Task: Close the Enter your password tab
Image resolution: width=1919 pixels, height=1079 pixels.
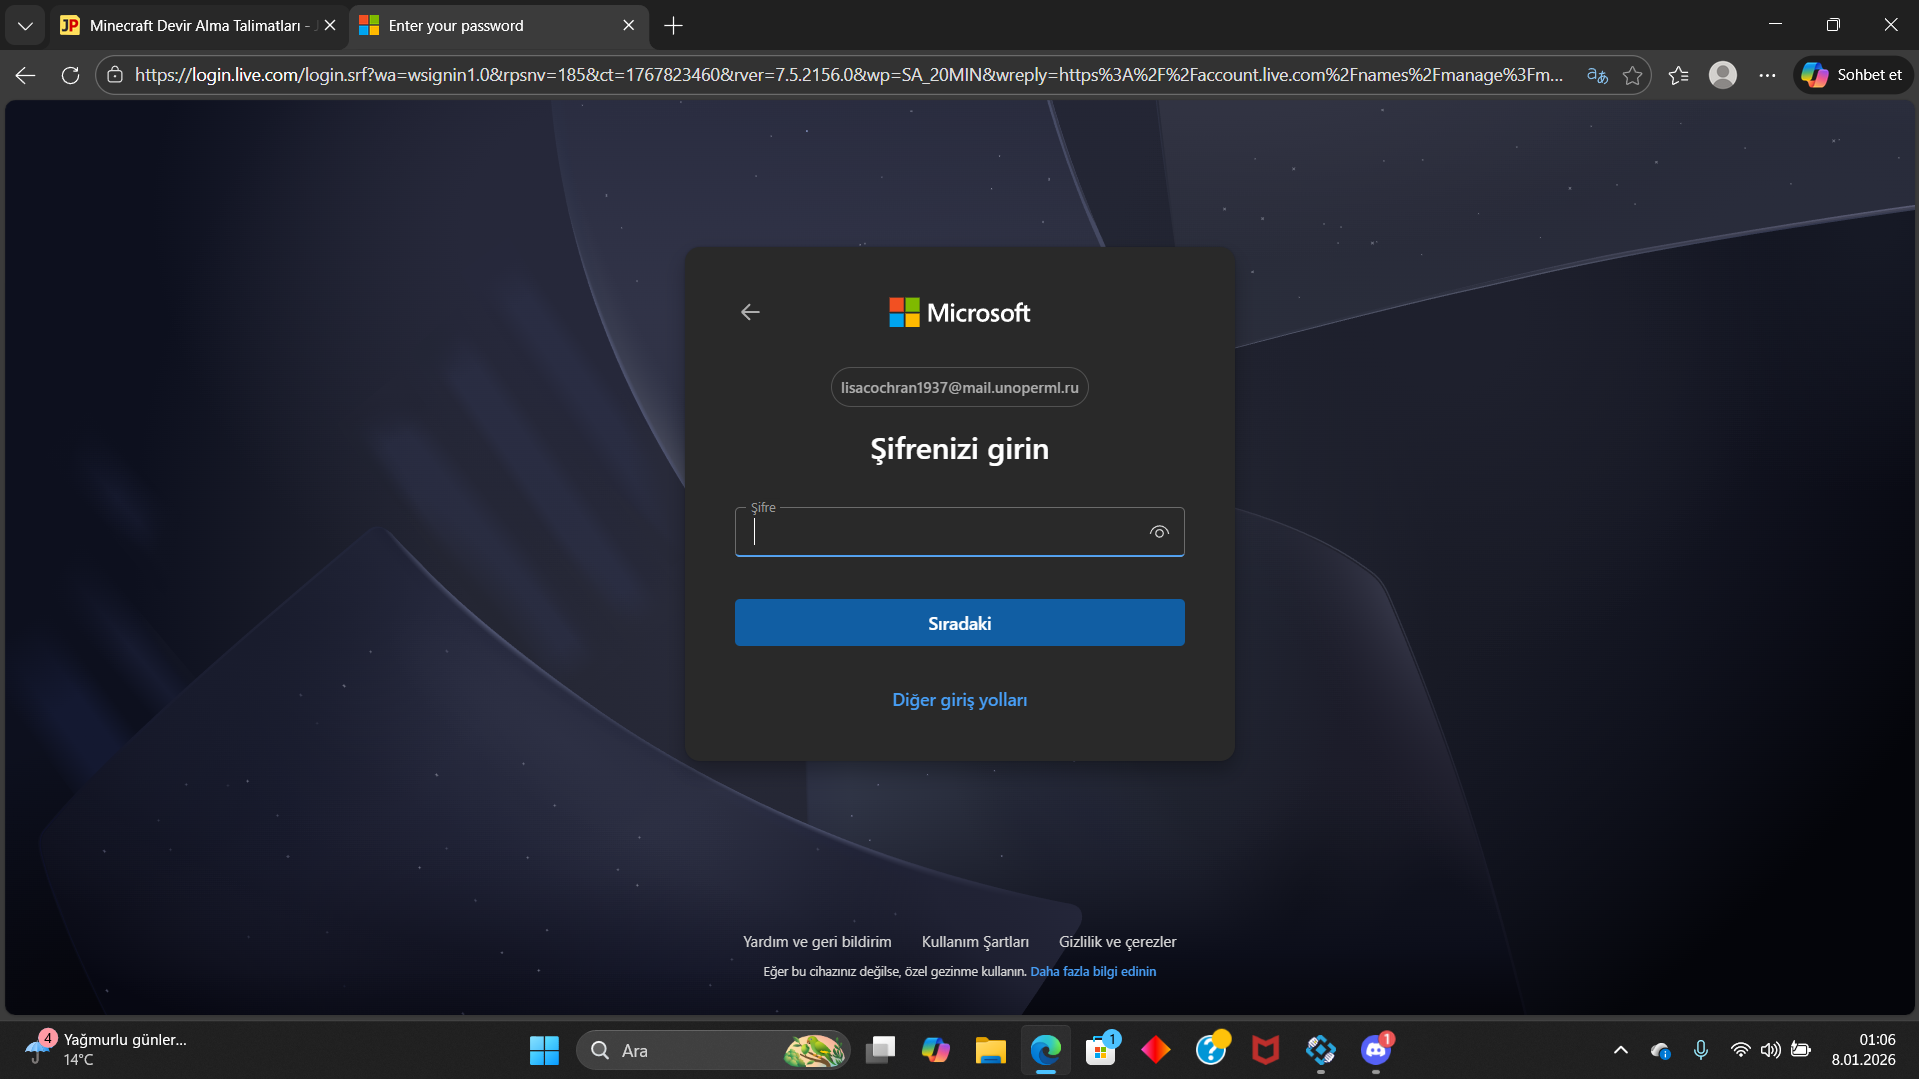Action: pyautogui.click(x=628, y=26)
